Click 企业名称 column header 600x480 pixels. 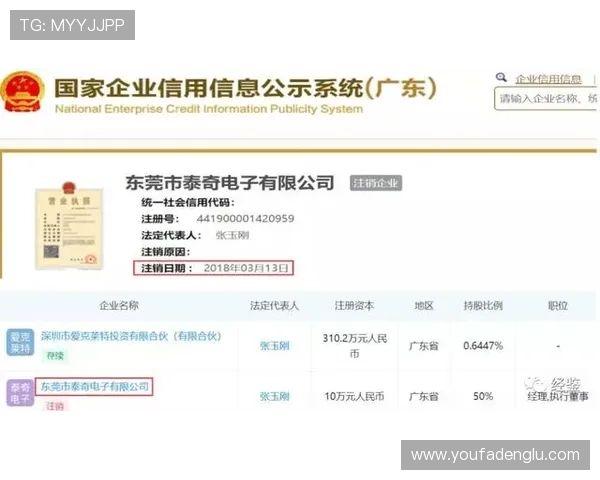click(x=119, y=305)
